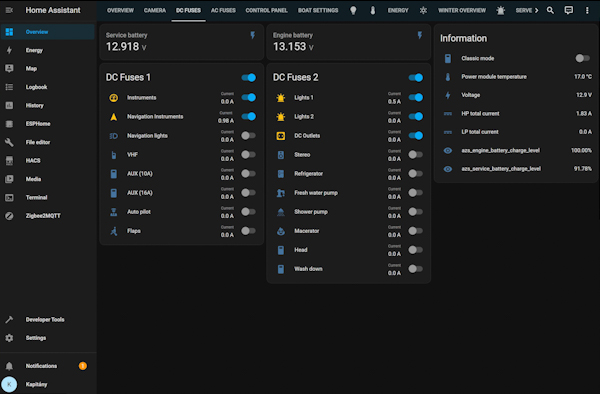Screen dimensions: 600x394
Task: Turn off Navigation Instruments switch
Action: pyautogui.click(x=249, y=116)
